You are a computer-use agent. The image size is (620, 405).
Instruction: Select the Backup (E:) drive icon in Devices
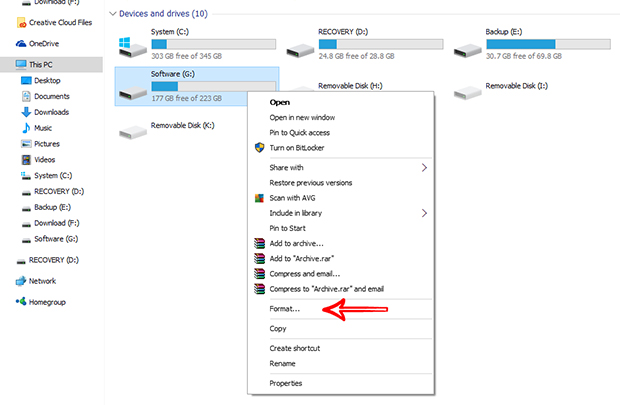click(x=468, y=51)
